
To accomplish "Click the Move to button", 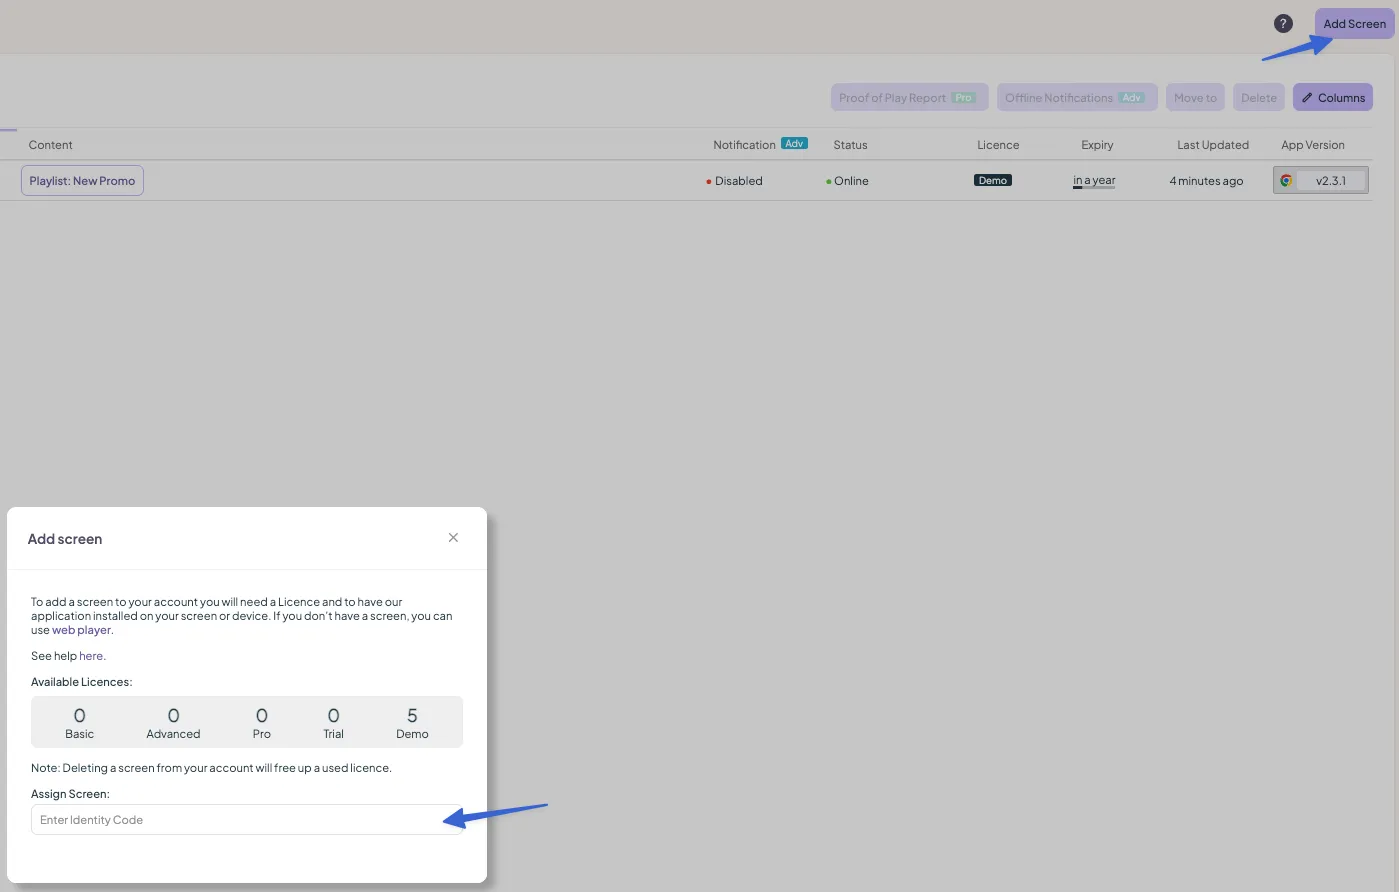I will tap(1195, 98).
